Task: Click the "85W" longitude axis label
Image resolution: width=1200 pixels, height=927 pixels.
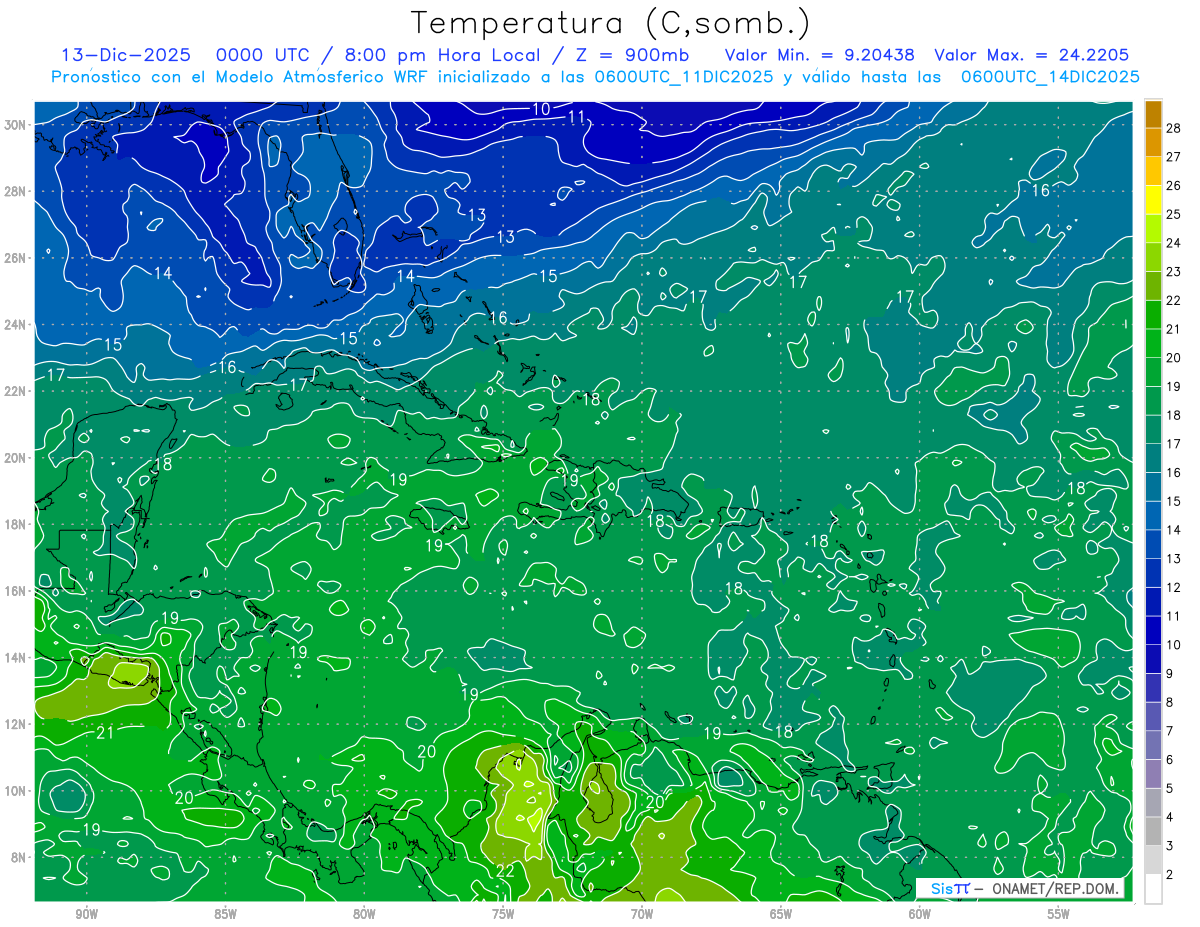Action: tap(226, 914)
